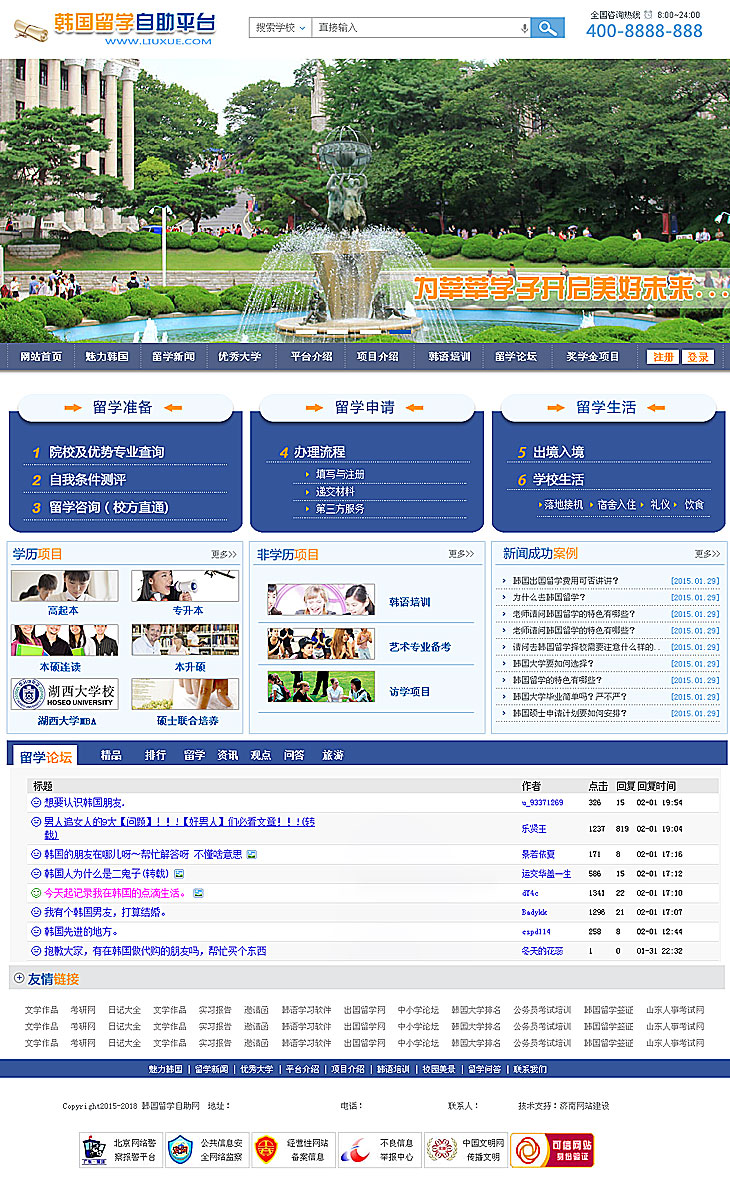The width and height of the screenshot is (730, 1187).
Task: Click the orange 注册 button
Action: point(662,357)
